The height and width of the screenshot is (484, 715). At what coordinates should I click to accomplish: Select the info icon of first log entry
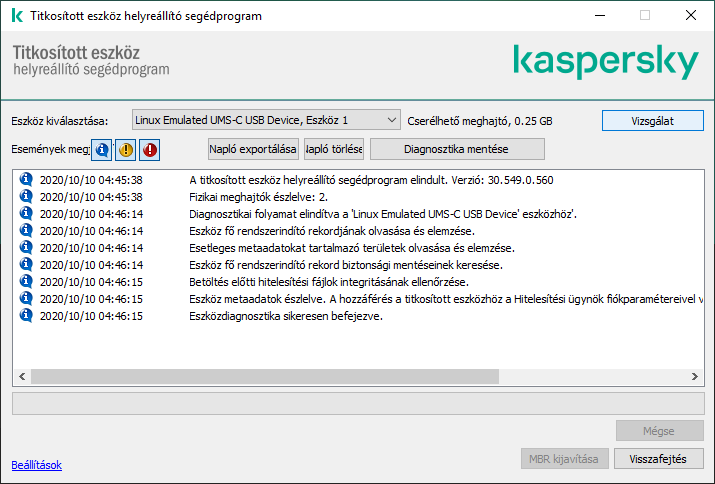pos(26,180)
